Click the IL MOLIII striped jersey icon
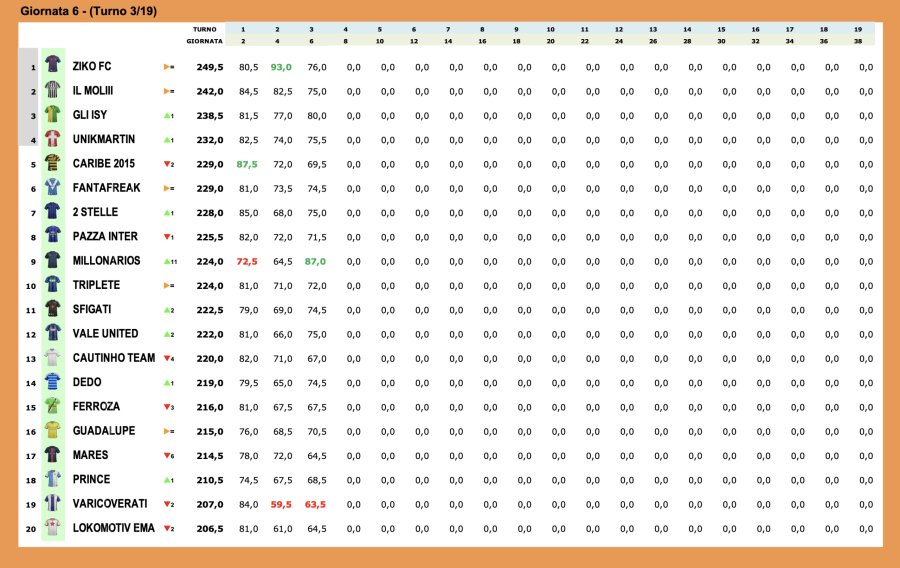 (53, 89)
